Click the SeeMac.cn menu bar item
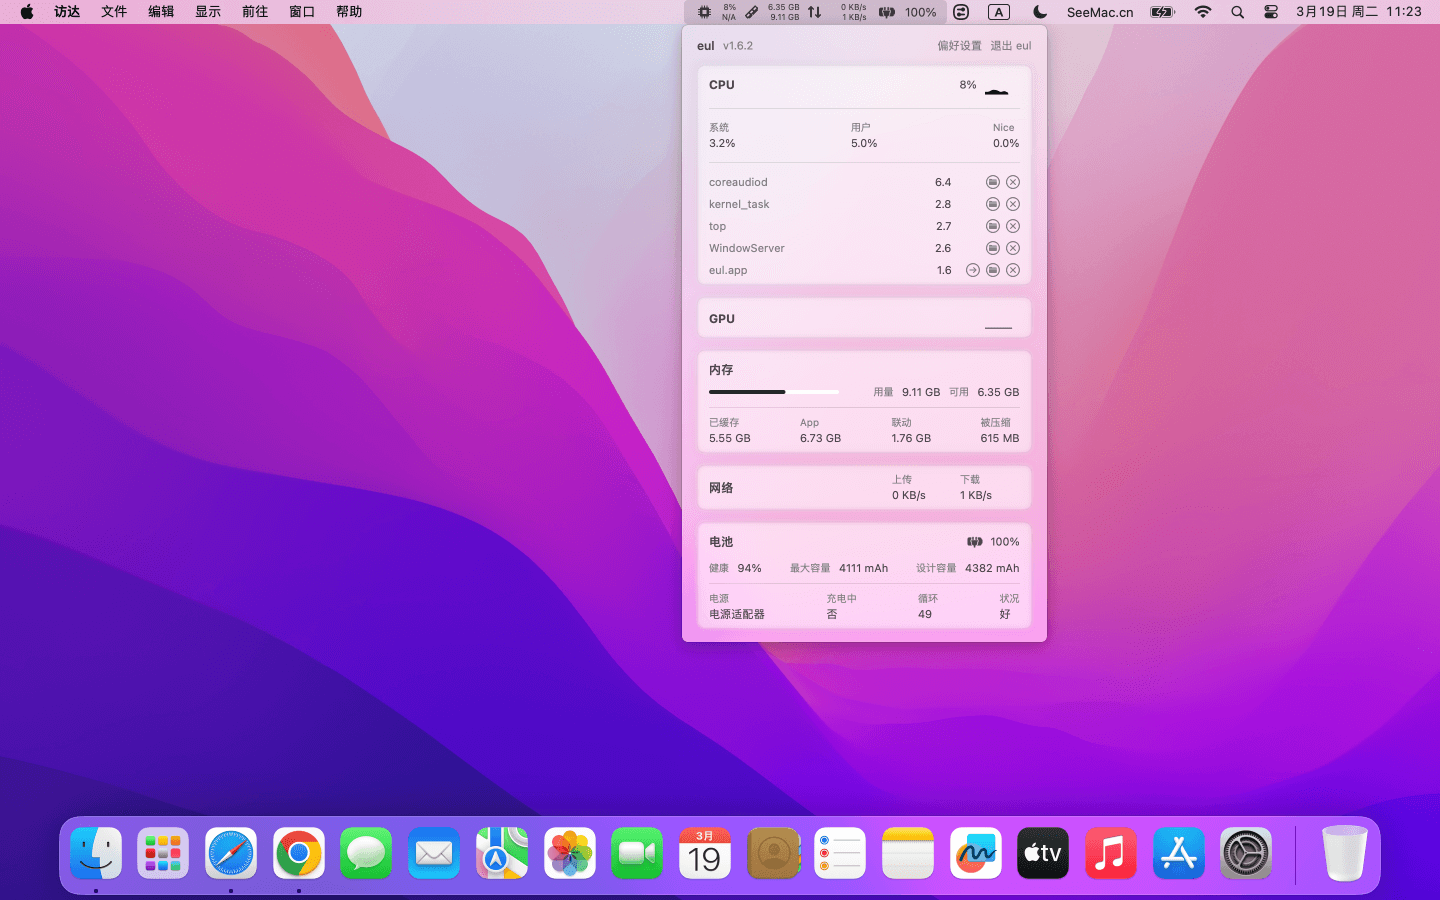The image size is (1440, 900). point(1100,12)
